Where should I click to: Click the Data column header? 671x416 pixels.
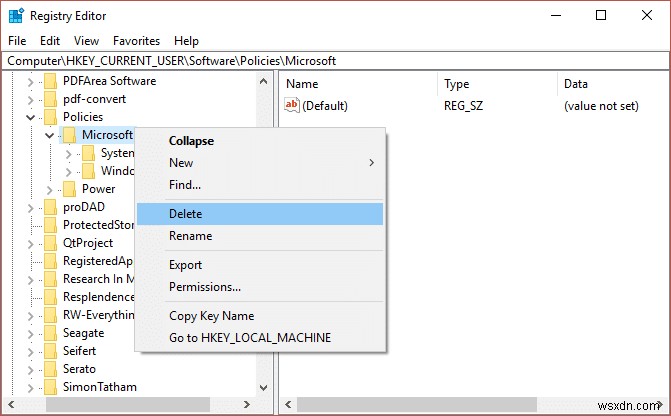[614, 84]
